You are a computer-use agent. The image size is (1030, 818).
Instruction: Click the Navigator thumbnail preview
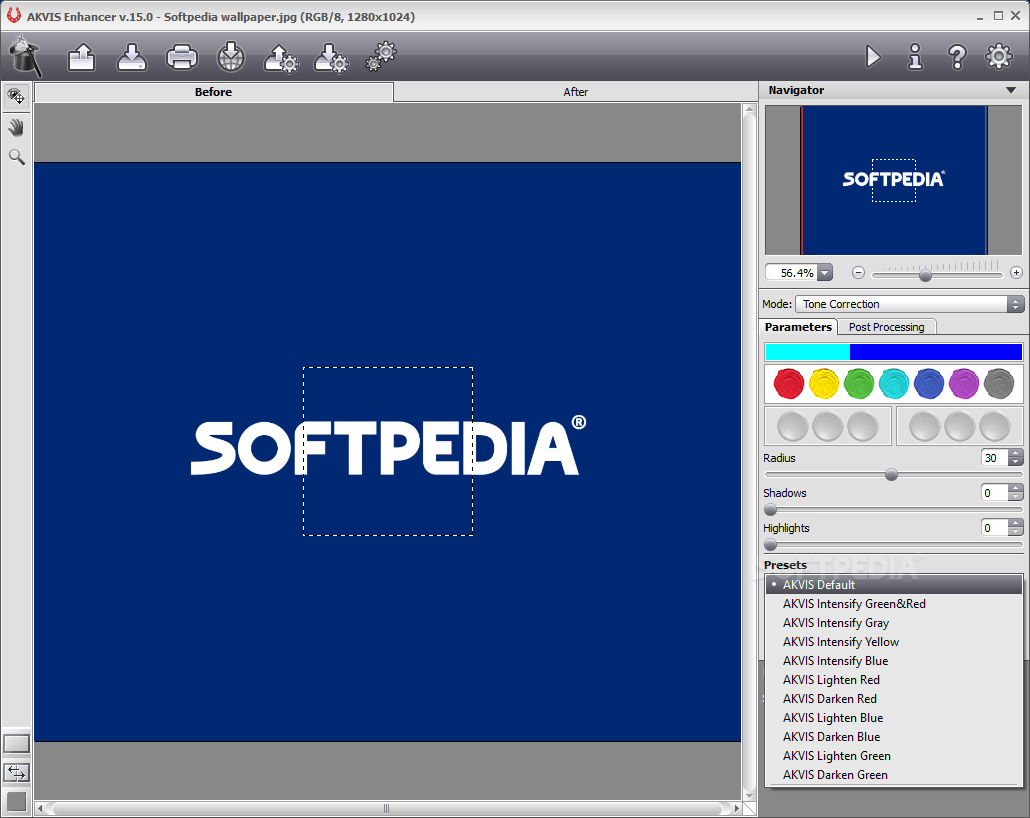click(x=893, y=180)
